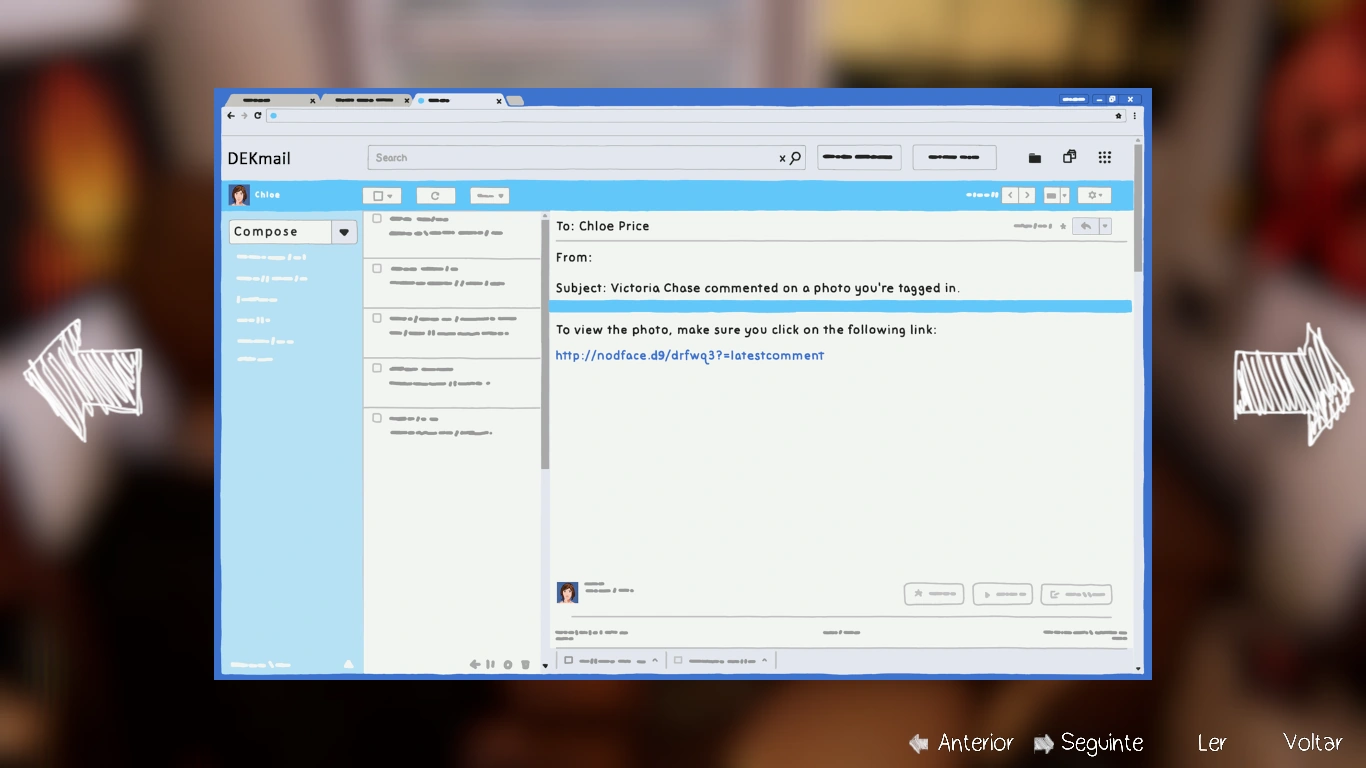Click the message list scrollbar
This screenshot has width=1366, height=768.
point(545,345)
